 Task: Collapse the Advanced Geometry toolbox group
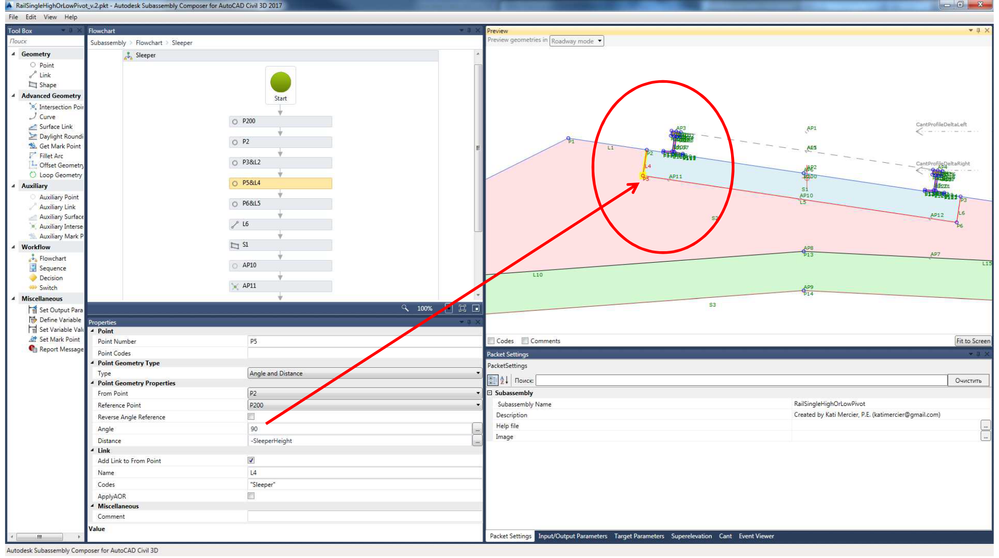click(13, 96)
